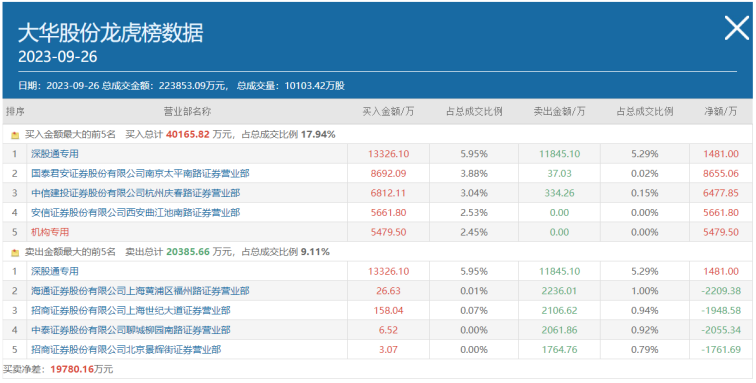Screen dimensions: 756x383
Task: Click the 卖出金额/万 column header
Action: (x=559, y=111)
